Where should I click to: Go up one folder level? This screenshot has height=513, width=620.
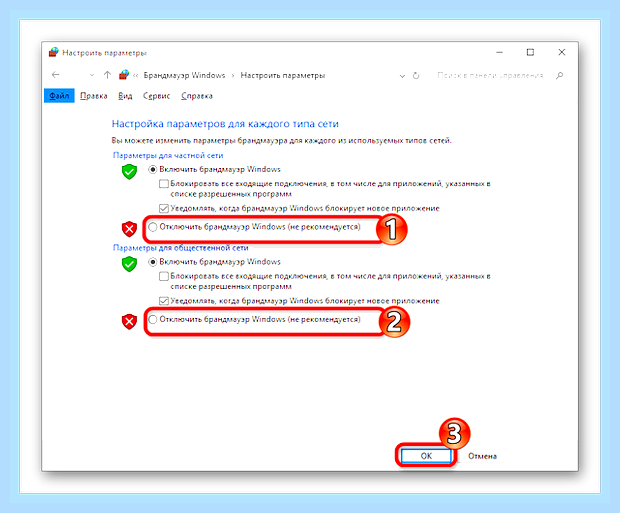point(107,75)
